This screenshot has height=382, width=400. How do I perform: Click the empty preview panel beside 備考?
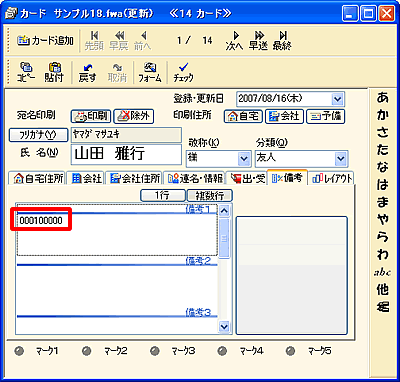click(292, 275)
